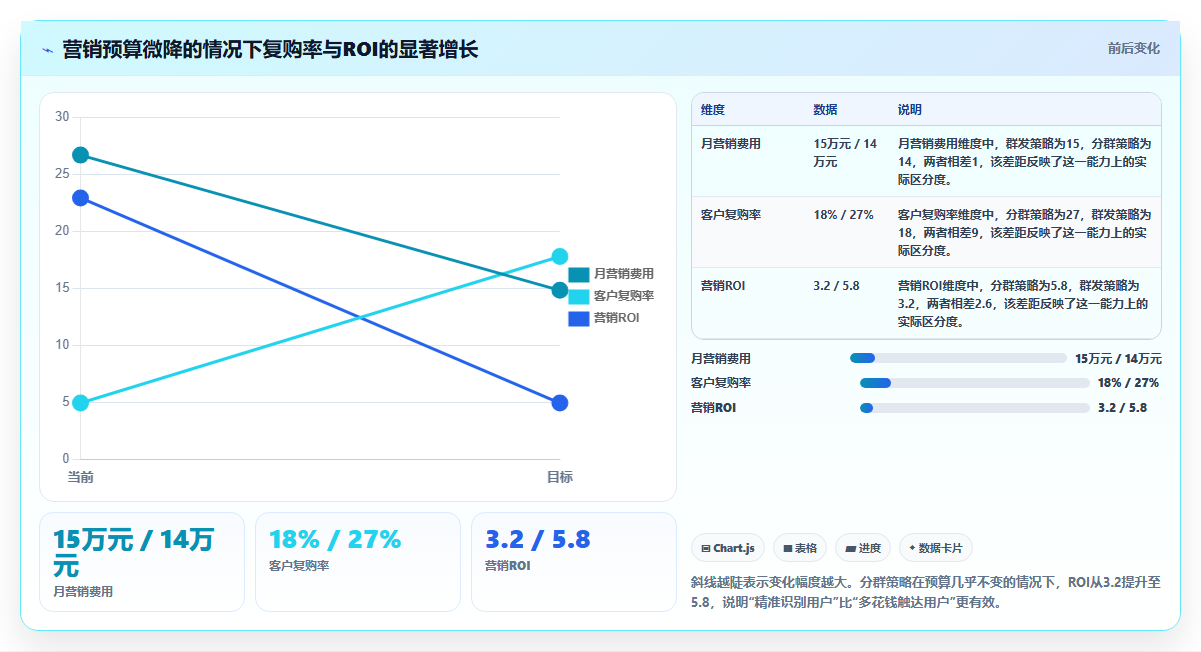Select the 客户复购率 table row label
Image resolution: width=1201 pixels, height=652 pixels.
pyautogui.click(x=731, y=215)
